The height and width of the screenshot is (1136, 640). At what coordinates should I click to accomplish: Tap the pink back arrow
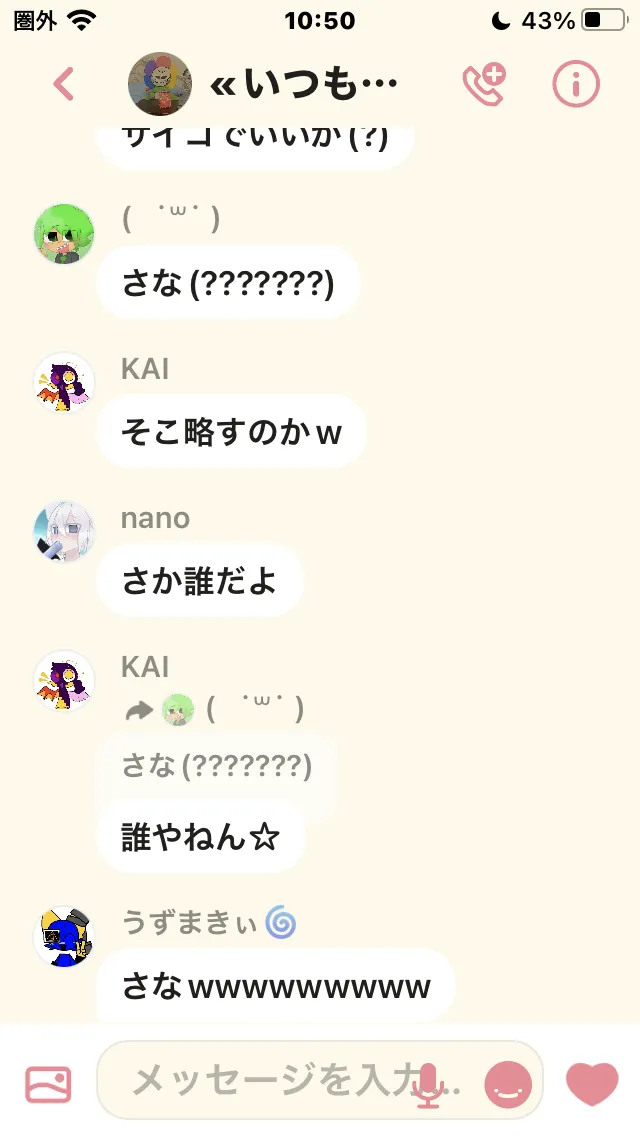pos(64,84)
